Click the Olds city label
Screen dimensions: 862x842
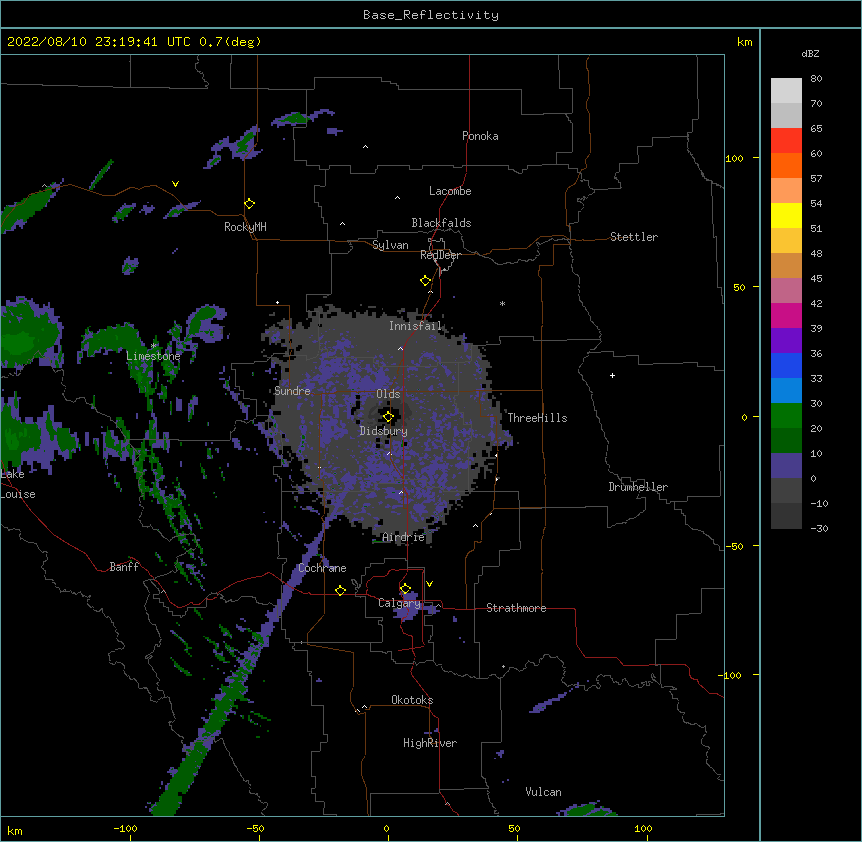pyautogui.click(x=388, y=394)
